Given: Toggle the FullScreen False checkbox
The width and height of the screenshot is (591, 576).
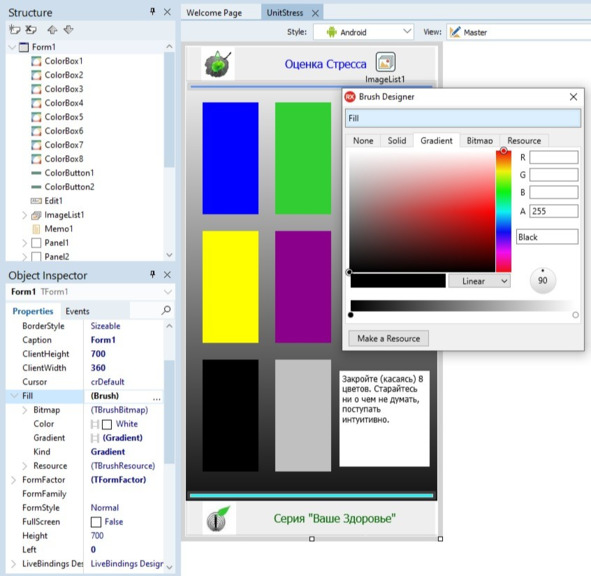Looking at the screenshot, I should [x=96, y=522].
